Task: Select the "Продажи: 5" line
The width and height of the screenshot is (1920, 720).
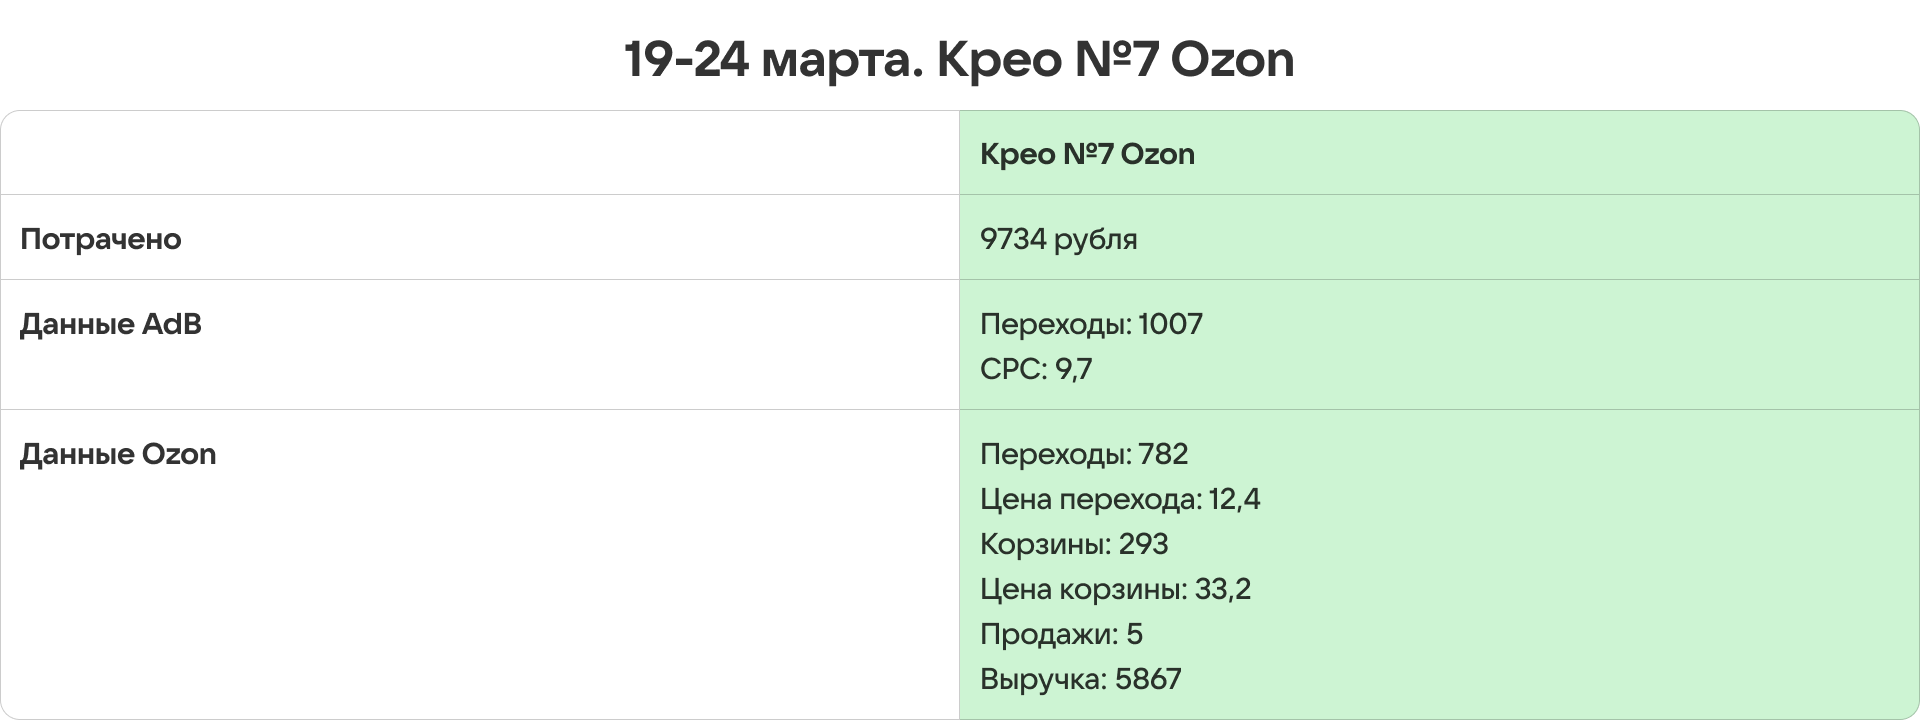Action: [x=1060, y=634]
